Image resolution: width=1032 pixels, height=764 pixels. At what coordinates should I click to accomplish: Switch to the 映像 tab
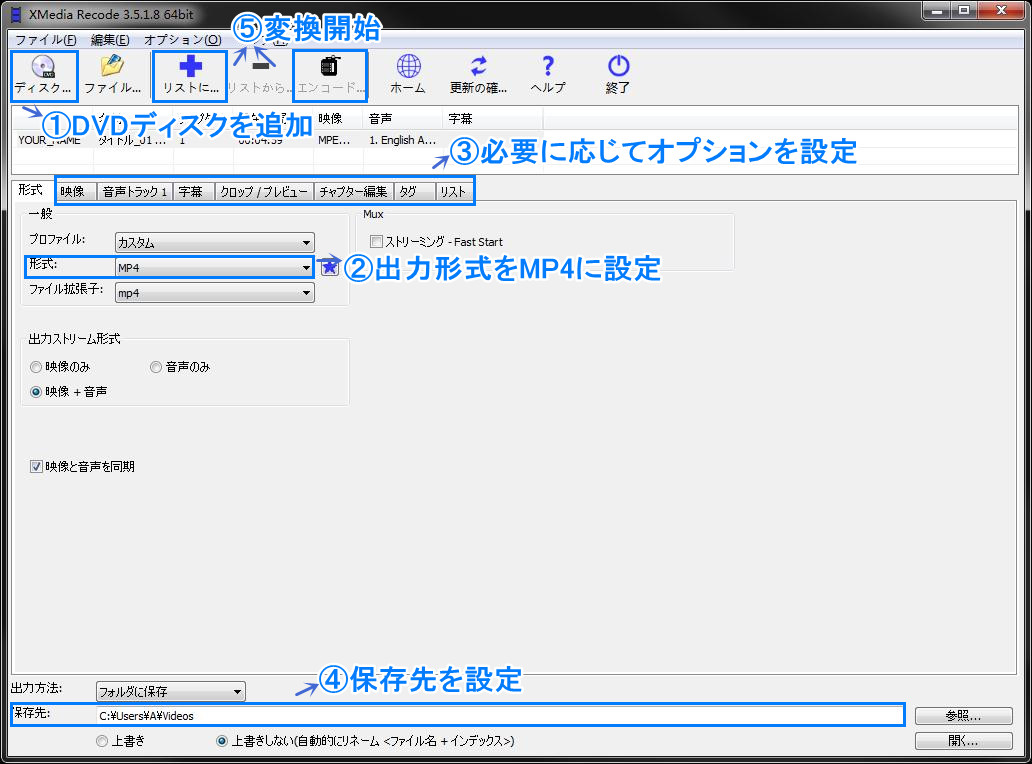[x=75, y=190]
